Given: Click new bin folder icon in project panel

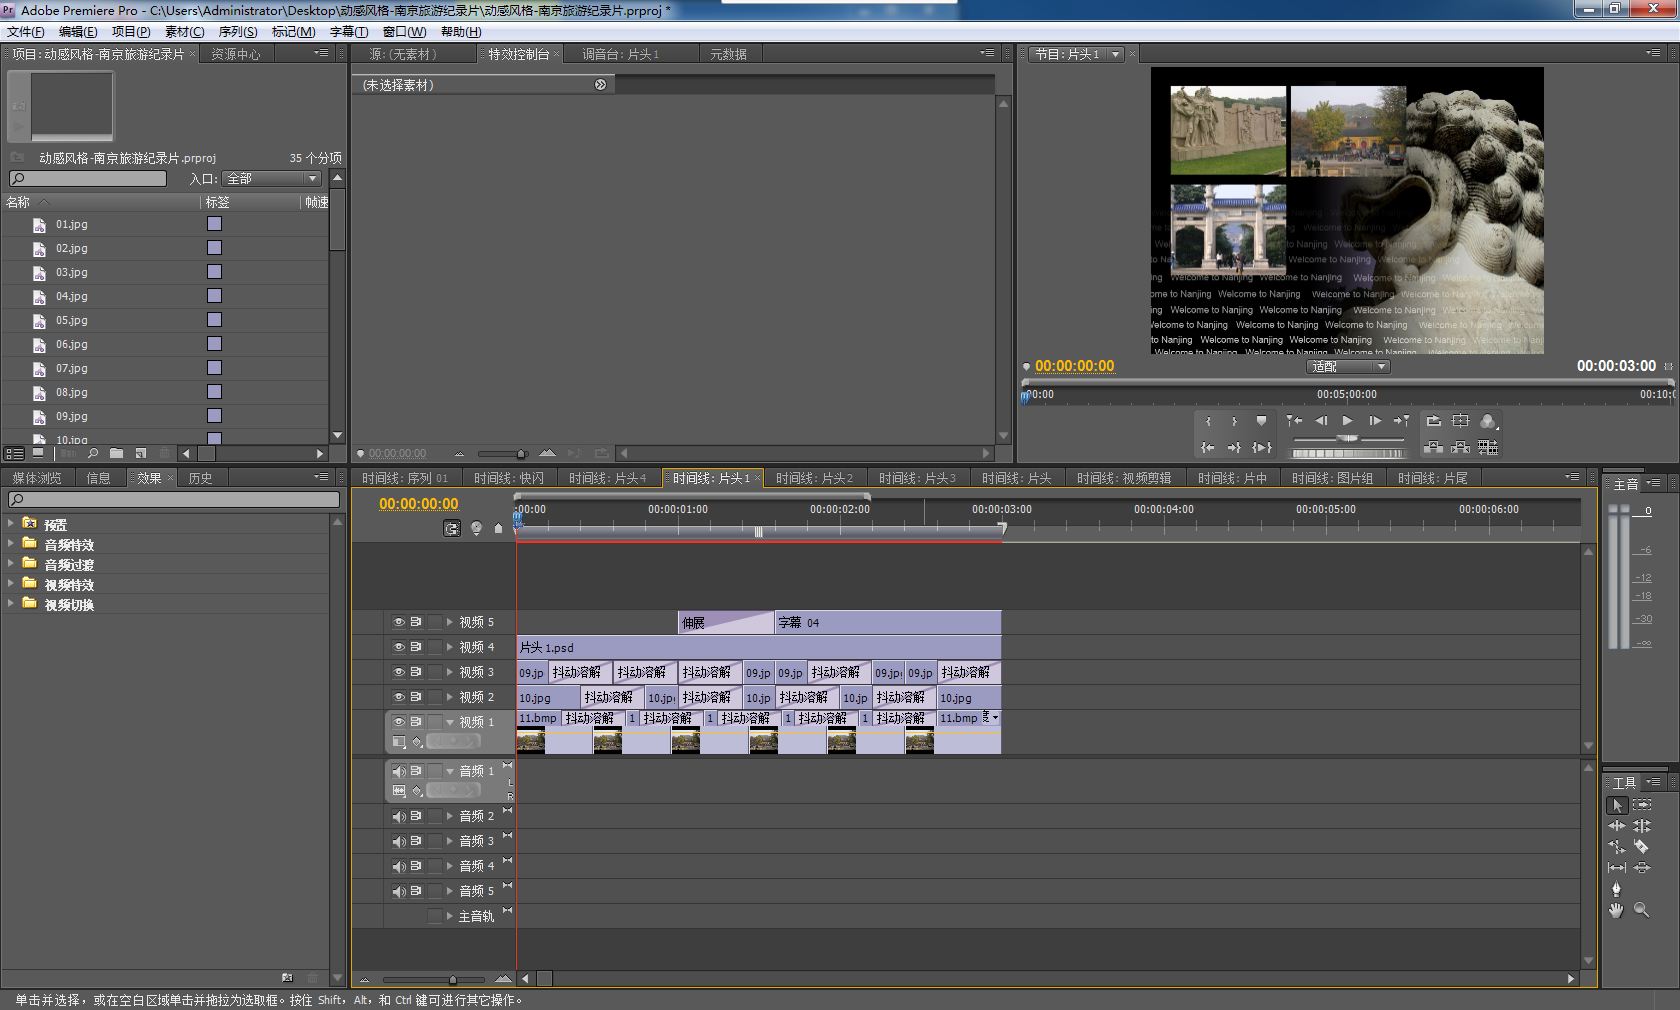Looking at the screenshot, I should pyautogui.click(x=117, y=453).
